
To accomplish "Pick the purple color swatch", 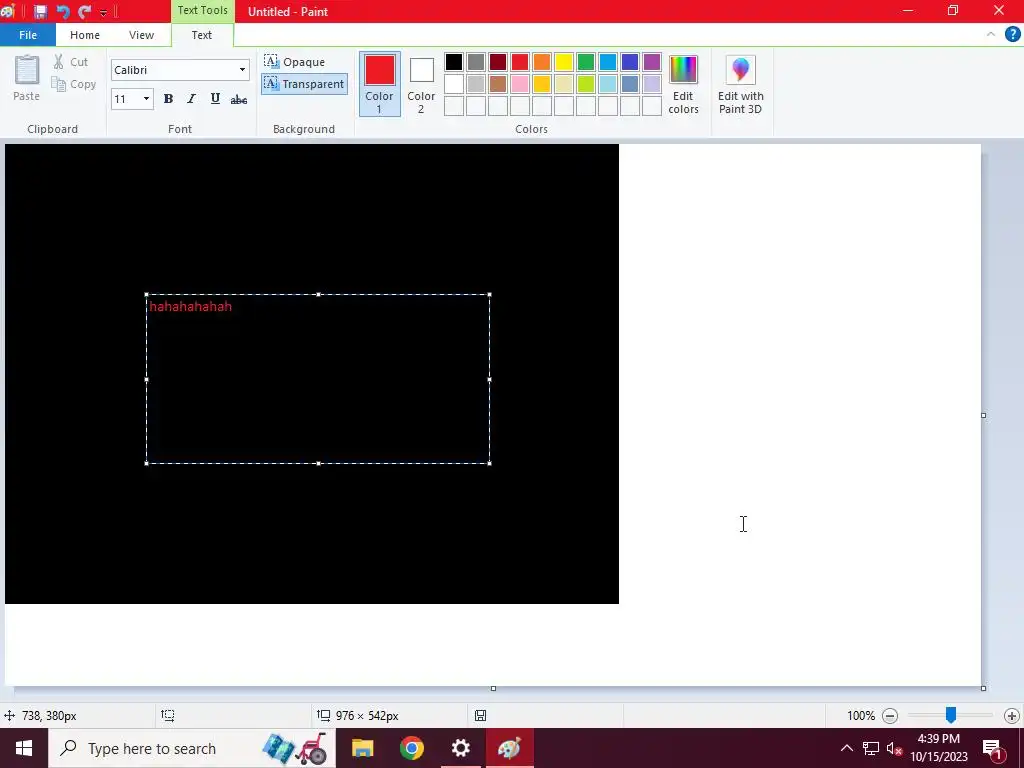I will (652, 62).
